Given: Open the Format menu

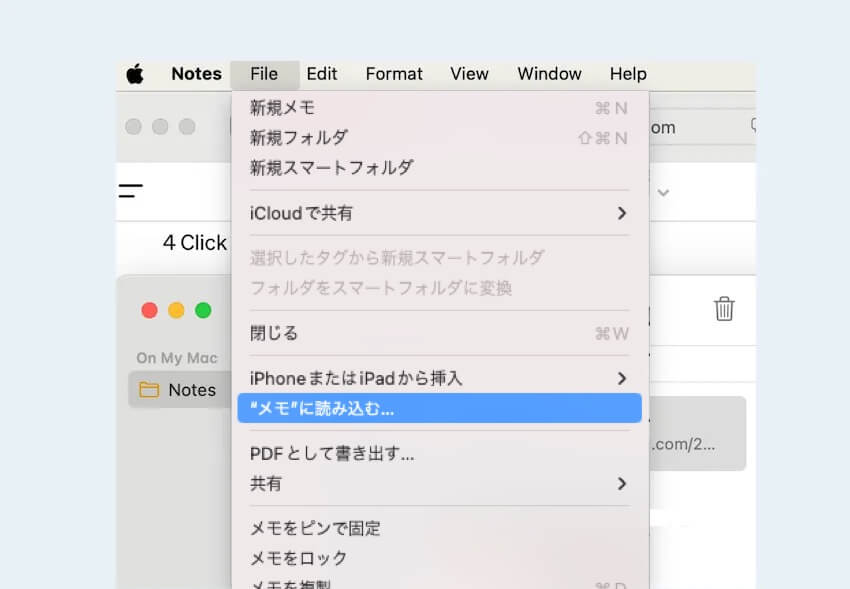Looking at the screenshot, I should pos(394,74).
